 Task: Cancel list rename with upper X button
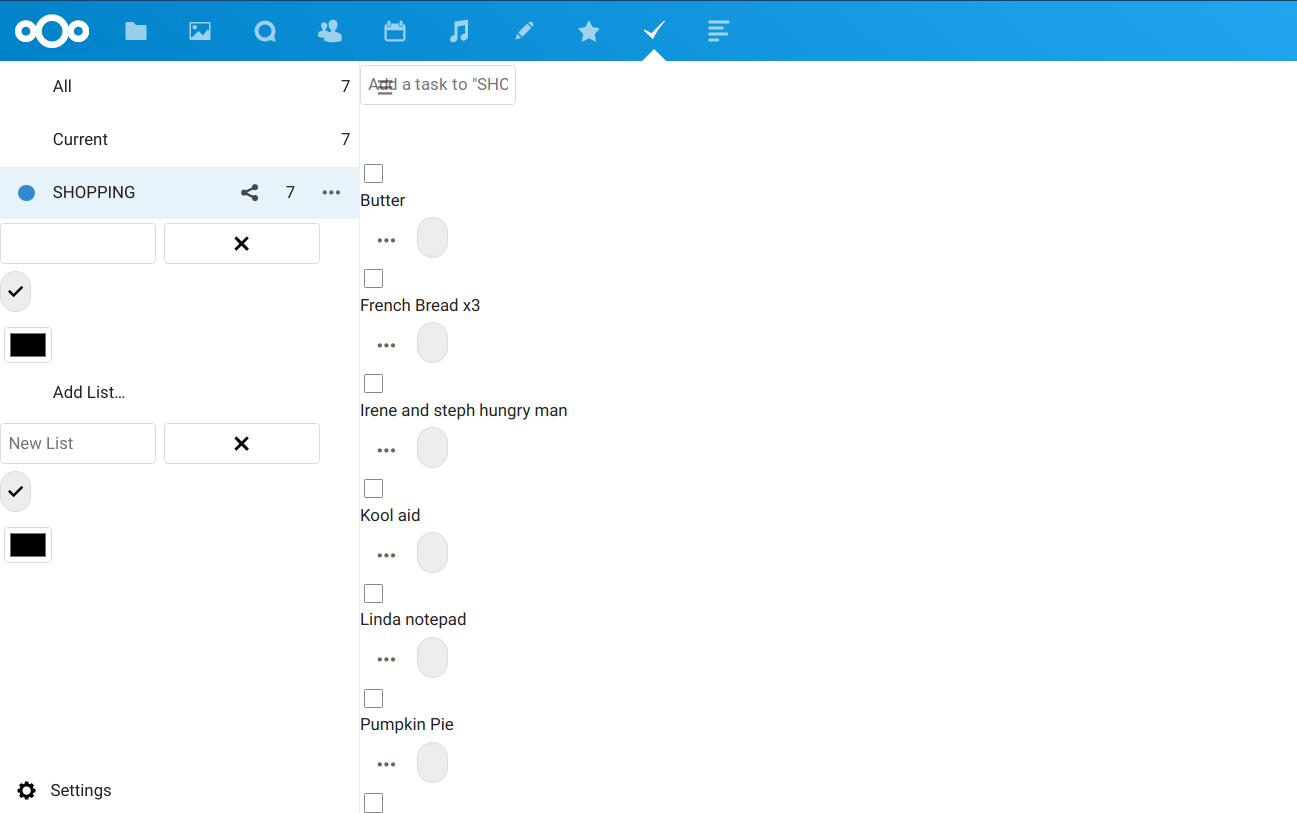pos(242,243)
